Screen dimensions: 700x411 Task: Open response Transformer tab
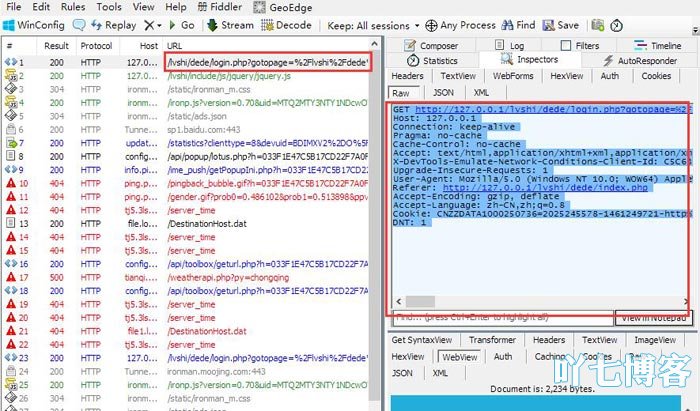[x=492, y=340]
